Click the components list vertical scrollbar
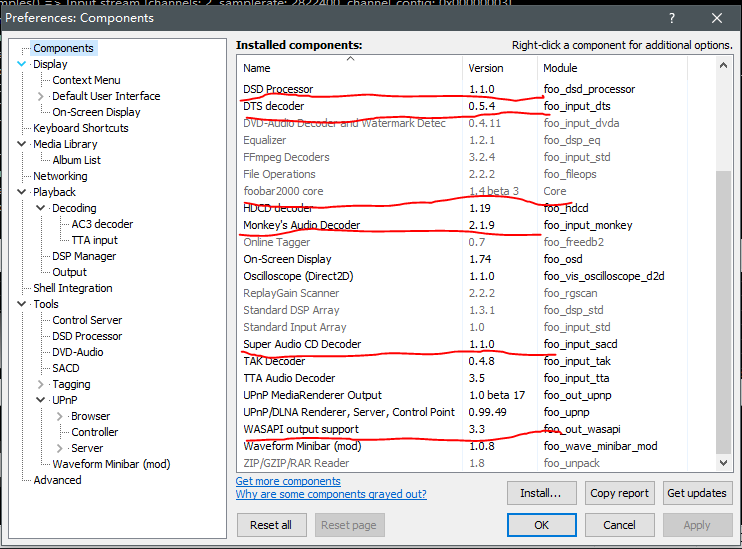Screen dimensions: 742x549 click(x=724, y=300)
